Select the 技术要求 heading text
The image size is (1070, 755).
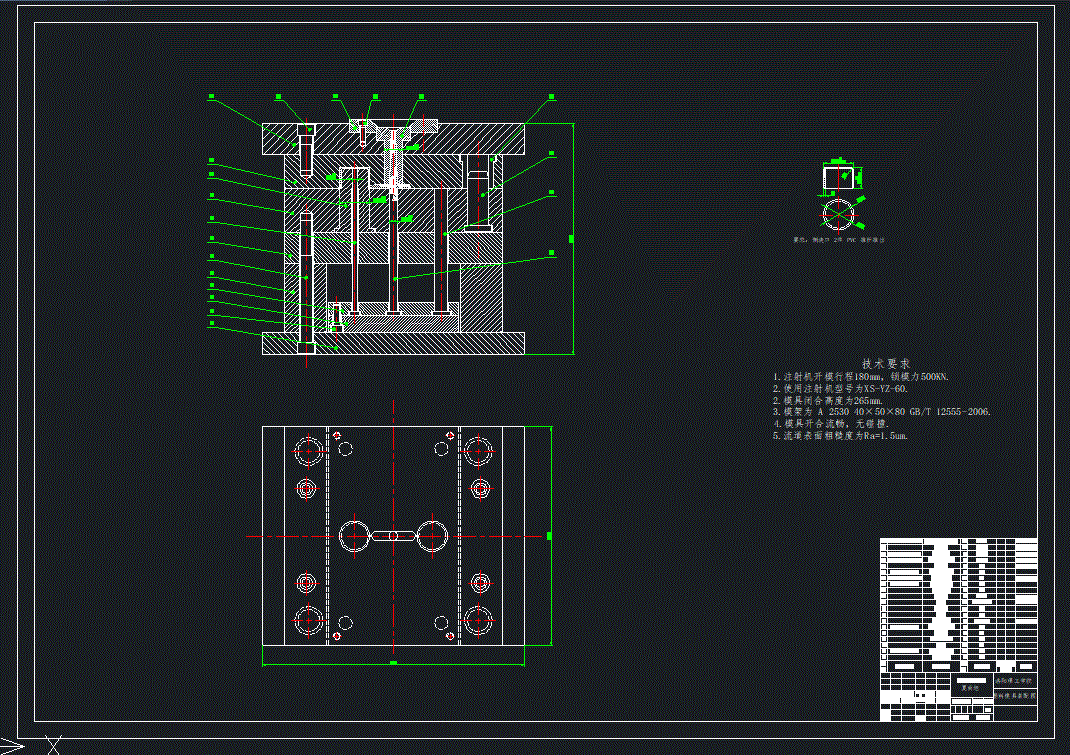[885, 364]
